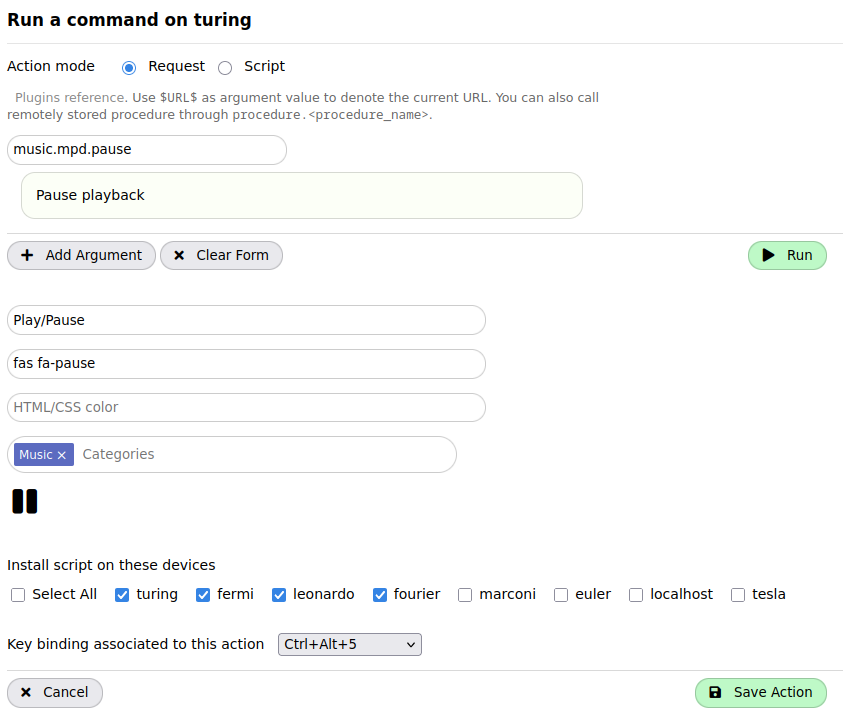Check the Select All devices box
The width and height of the screenshot is (851, 722).
[x=18, y=595]
